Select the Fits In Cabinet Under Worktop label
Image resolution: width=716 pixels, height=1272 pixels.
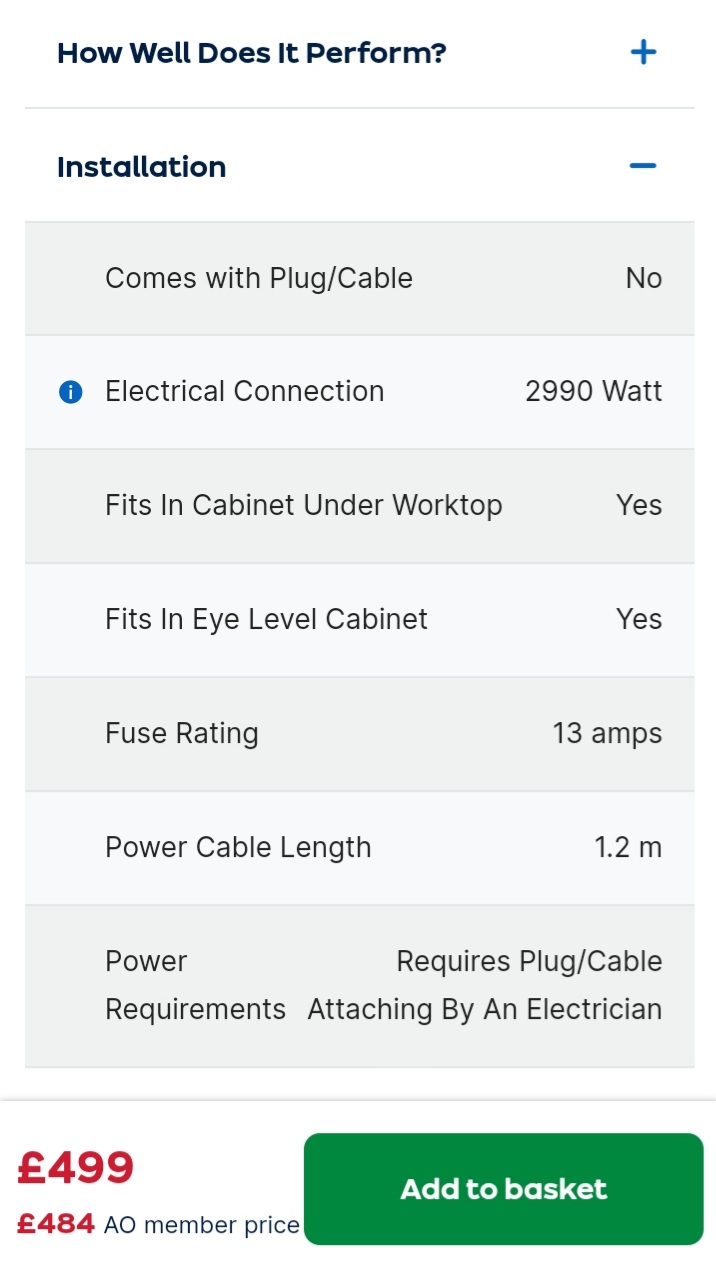[x=304, y=505]
